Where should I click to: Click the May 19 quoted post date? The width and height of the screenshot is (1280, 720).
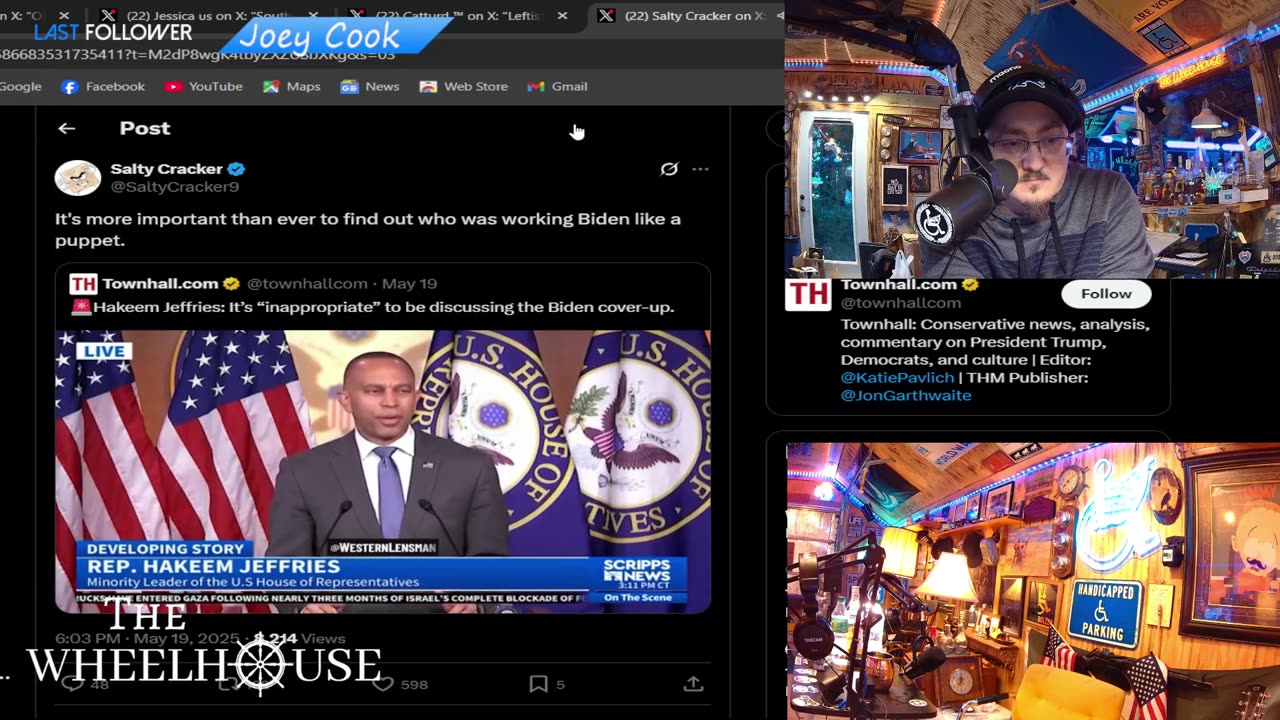tap(409, 284)
